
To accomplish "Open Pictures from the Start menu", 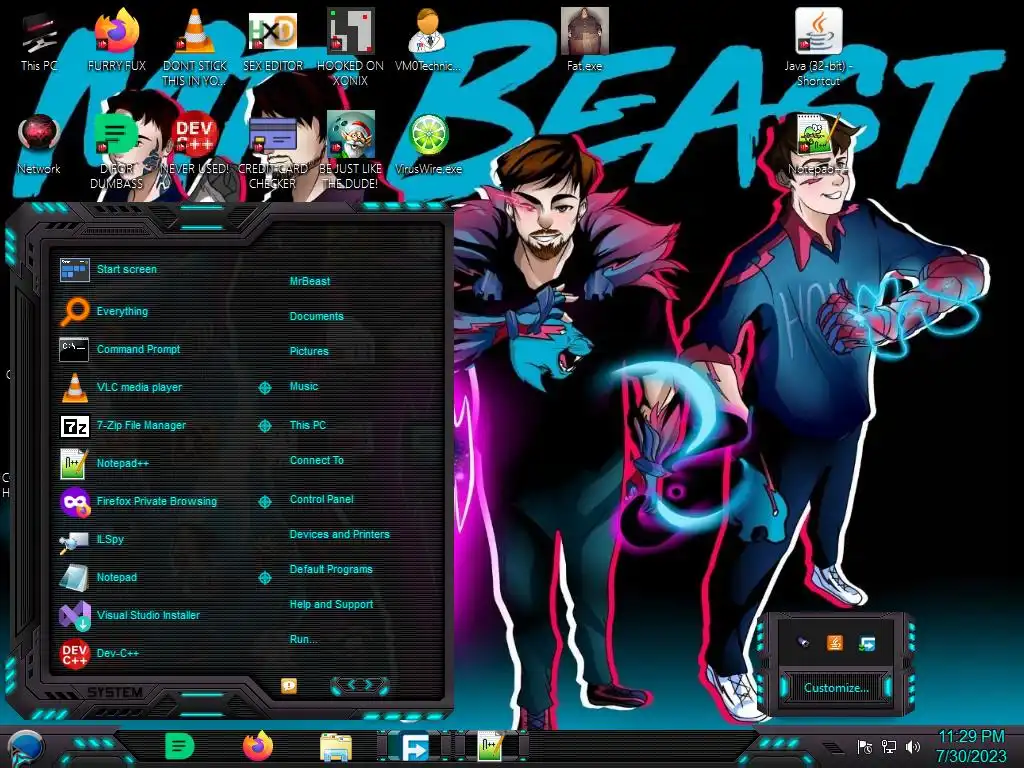I will (x=309, y=351).
